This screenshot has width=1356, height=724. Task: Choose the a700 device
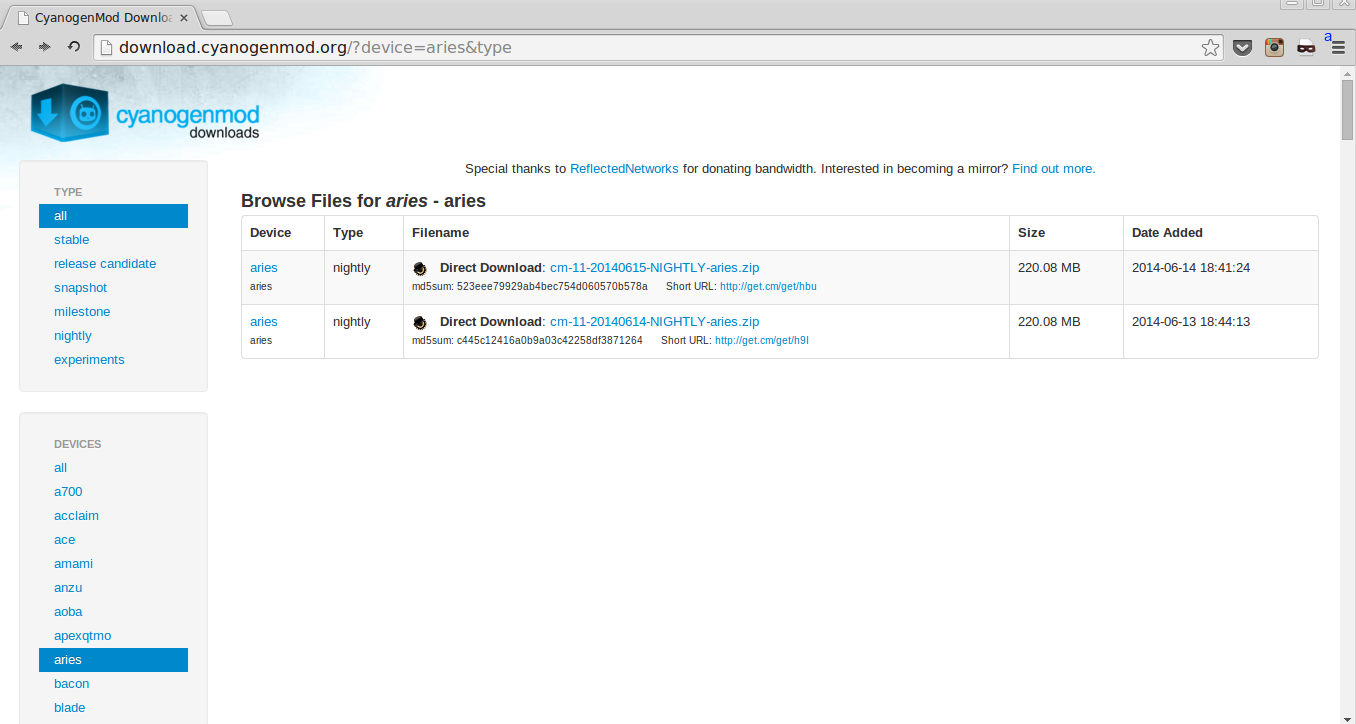(x=68, y=492)
